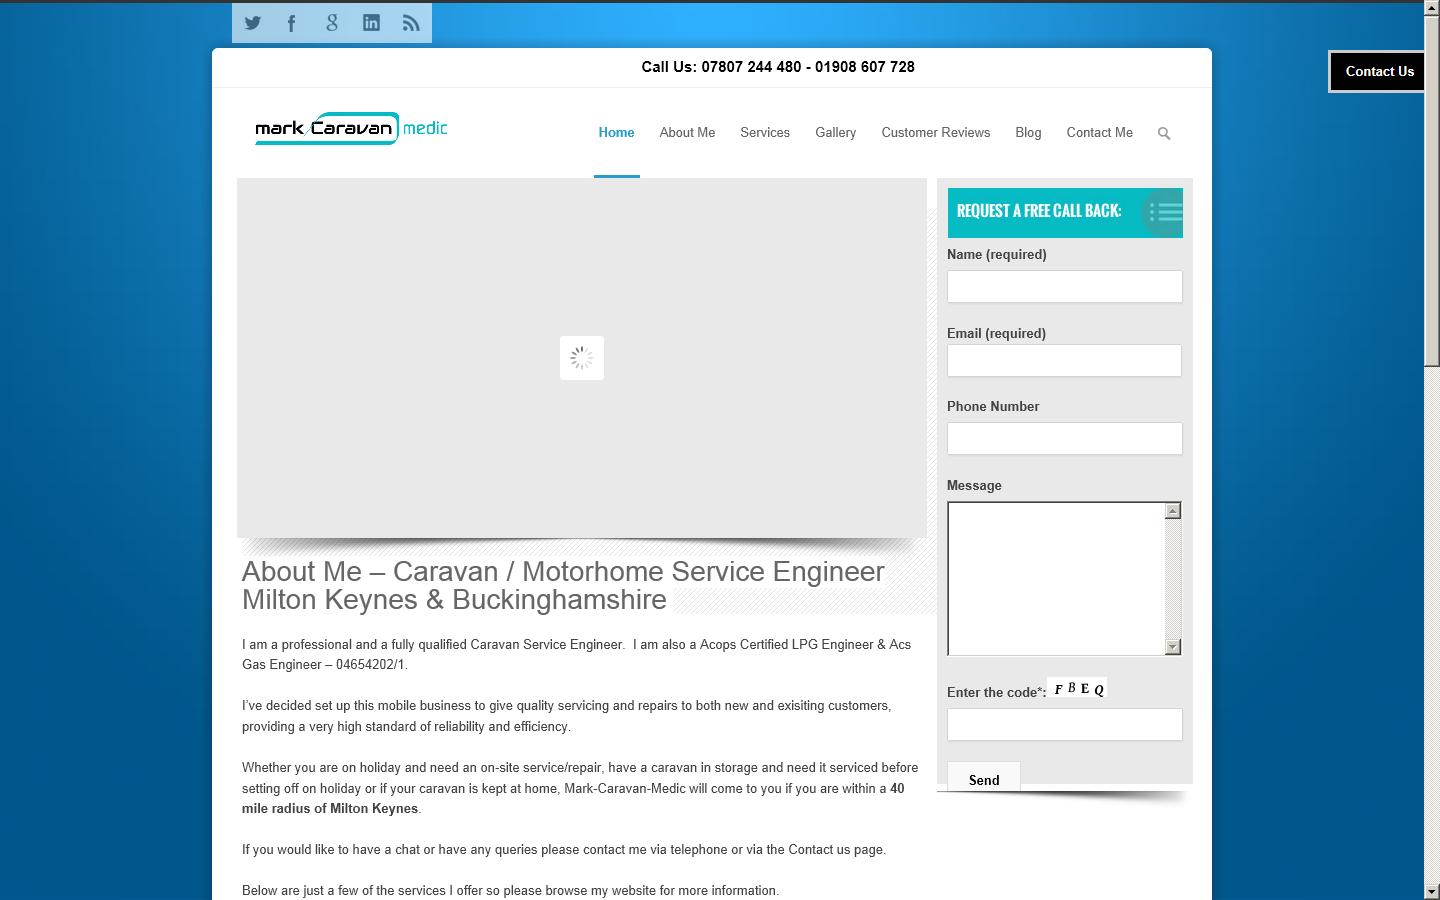Click the Message box scrollbar down arrow
The width and height of the screenshot is (1440, 900).
pyautogui.click(x=1172, y=645)
